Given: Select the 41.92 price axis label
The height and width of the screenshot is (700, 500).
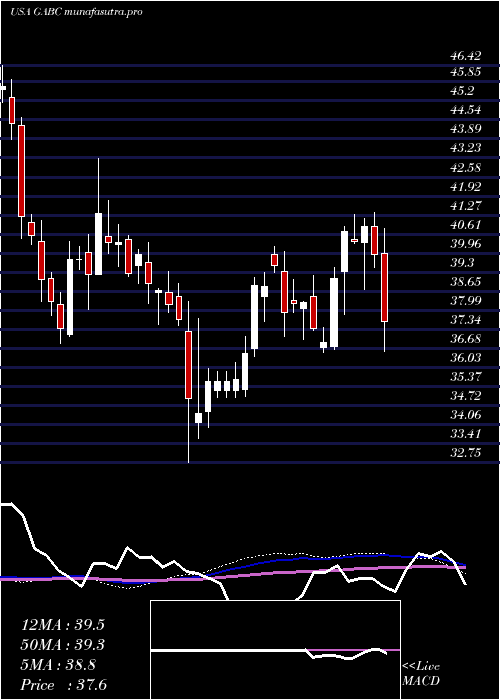Looking at the screenshot, I should tap(466, 186).
